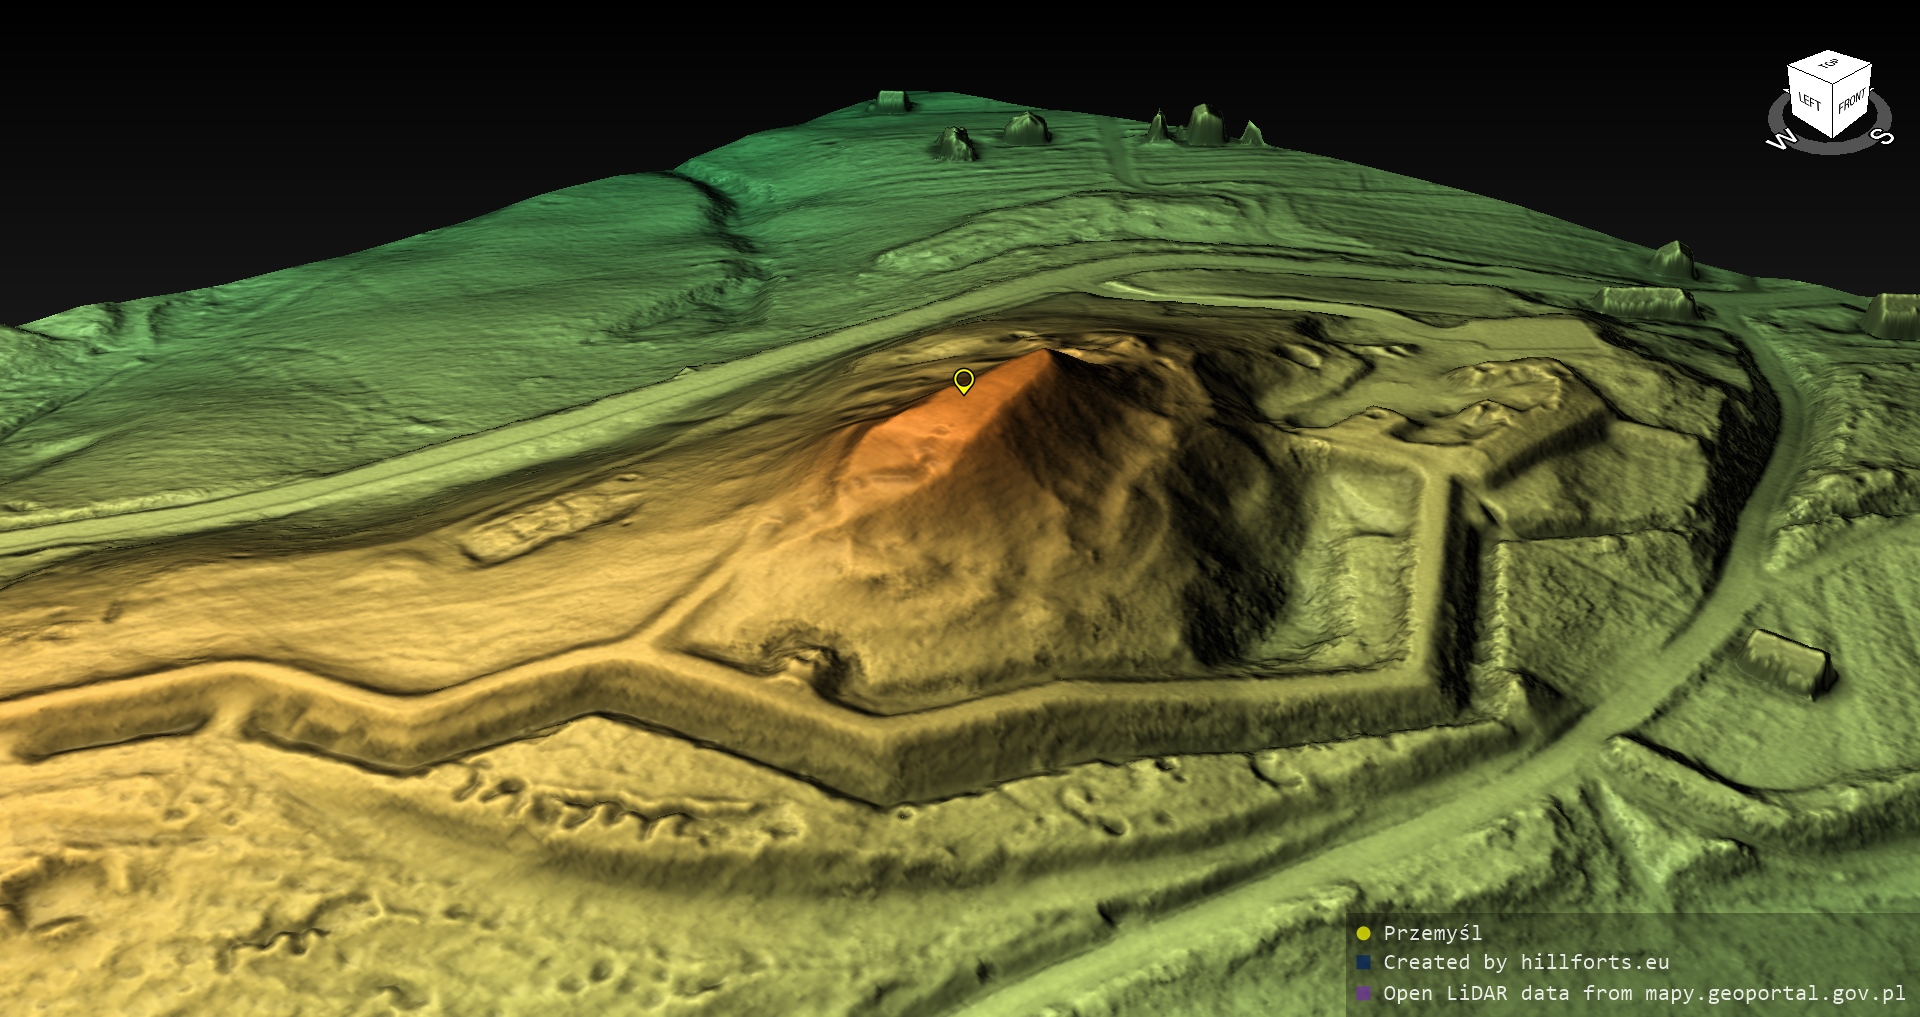
Task: Click the S compass letter
Action: pyautogui.click(x=1883, y=136)
